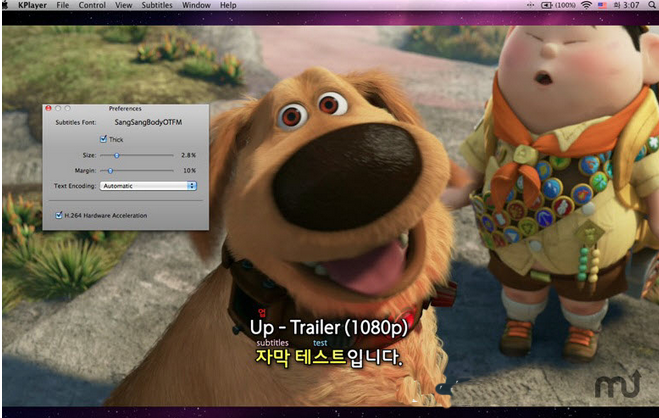Toggle the Thick subtitle checkbox
Image resolution: width=659 pixels, height=418 pixels.
[x=103, y=139]
